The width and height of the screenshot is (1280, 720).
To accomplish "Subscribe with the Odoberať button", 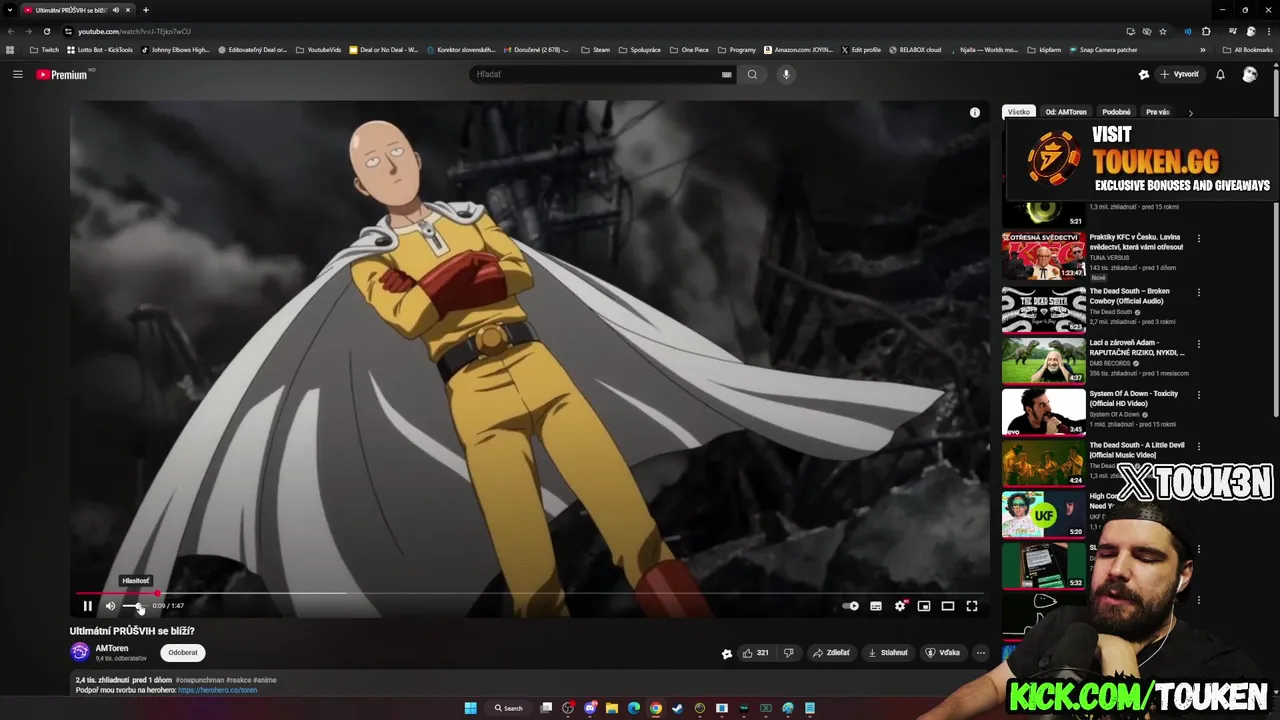I will pyautogui.click(x=183, y=652).
